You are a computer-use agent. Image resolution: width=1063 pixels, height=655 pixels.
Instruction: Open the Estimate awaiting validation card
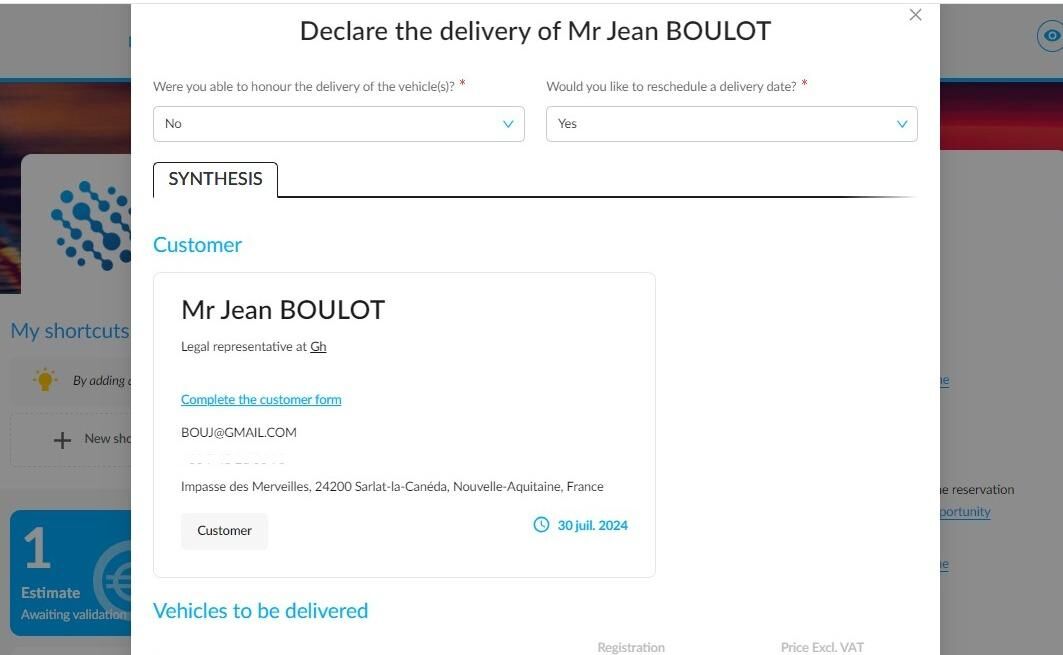[71, 573]
